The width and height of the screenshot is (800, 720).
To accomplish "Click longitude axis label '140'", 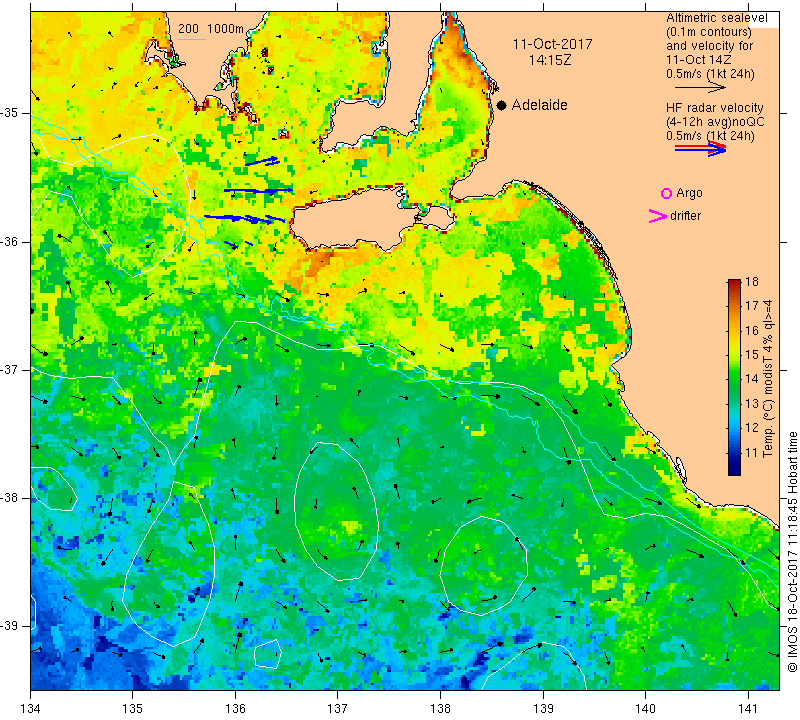I will pos(645,709).
